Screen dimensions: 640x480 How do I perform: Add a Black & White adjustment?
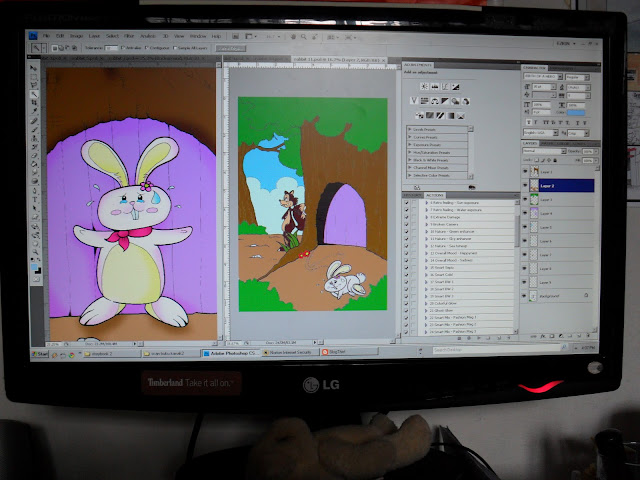pos(445,101)
